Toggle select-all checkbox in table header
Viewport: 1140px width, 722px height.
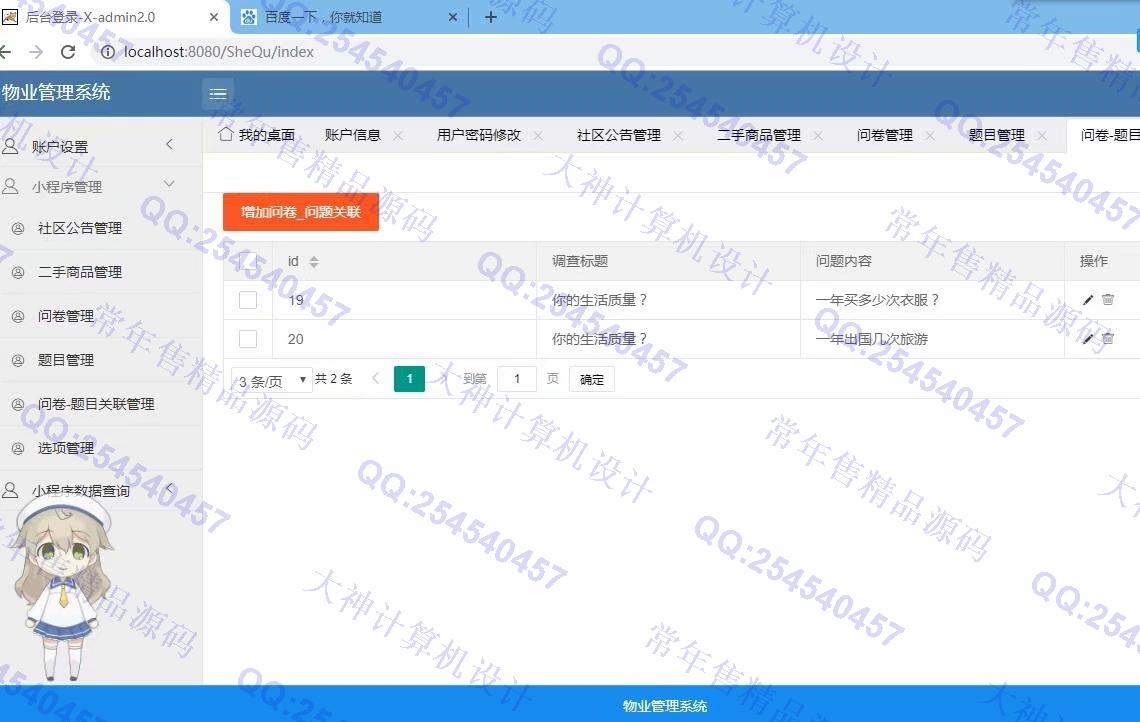248,261
